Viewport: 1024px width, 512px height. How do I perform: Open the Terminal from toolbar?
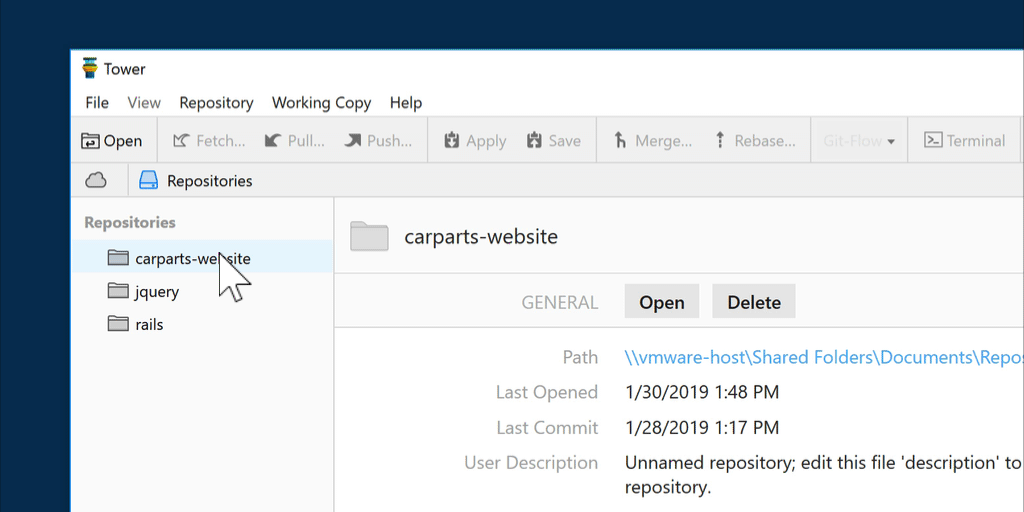(964, 141)
